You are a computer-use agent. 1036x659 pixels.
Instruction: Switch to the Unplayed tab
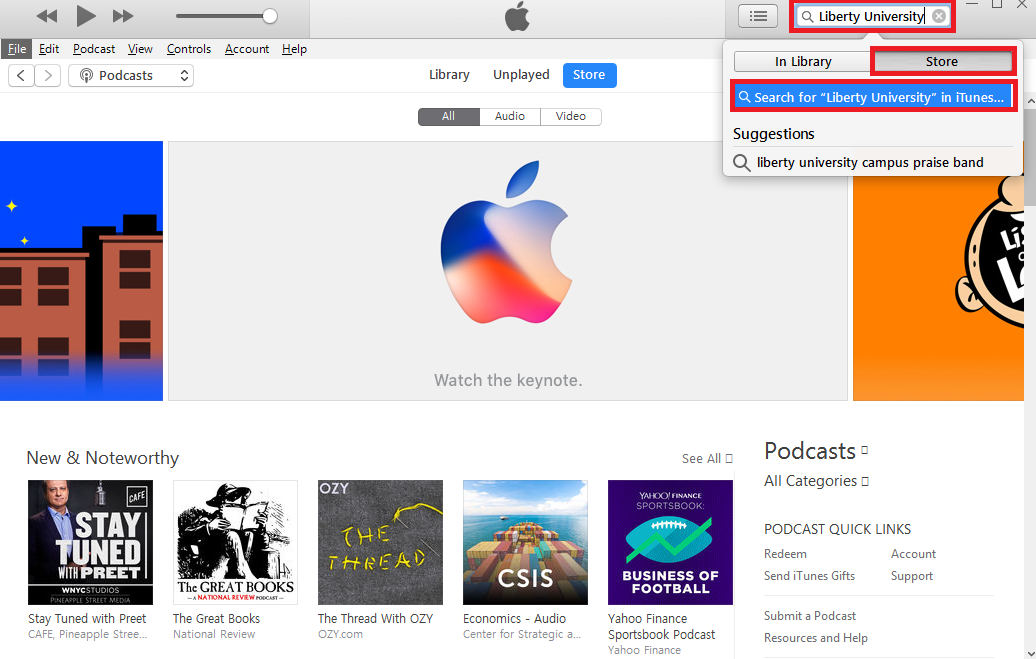[521, 75]
